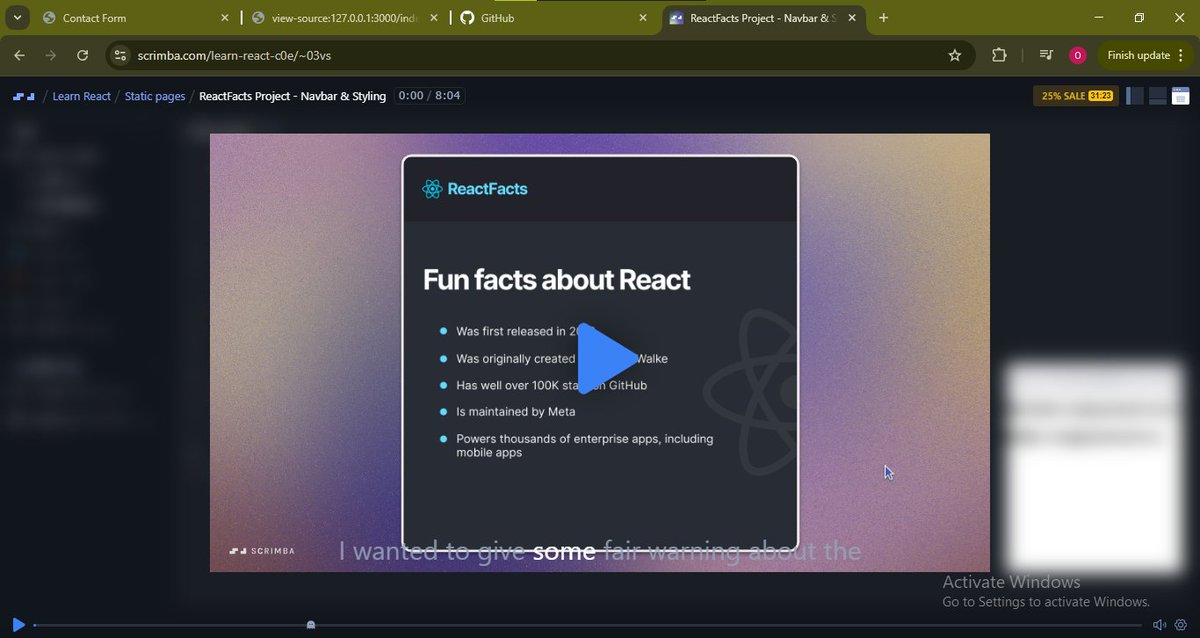Screen dimensions: 1200x638
Task: Bookmark the page with the star icon
Action: click(955, 56)
